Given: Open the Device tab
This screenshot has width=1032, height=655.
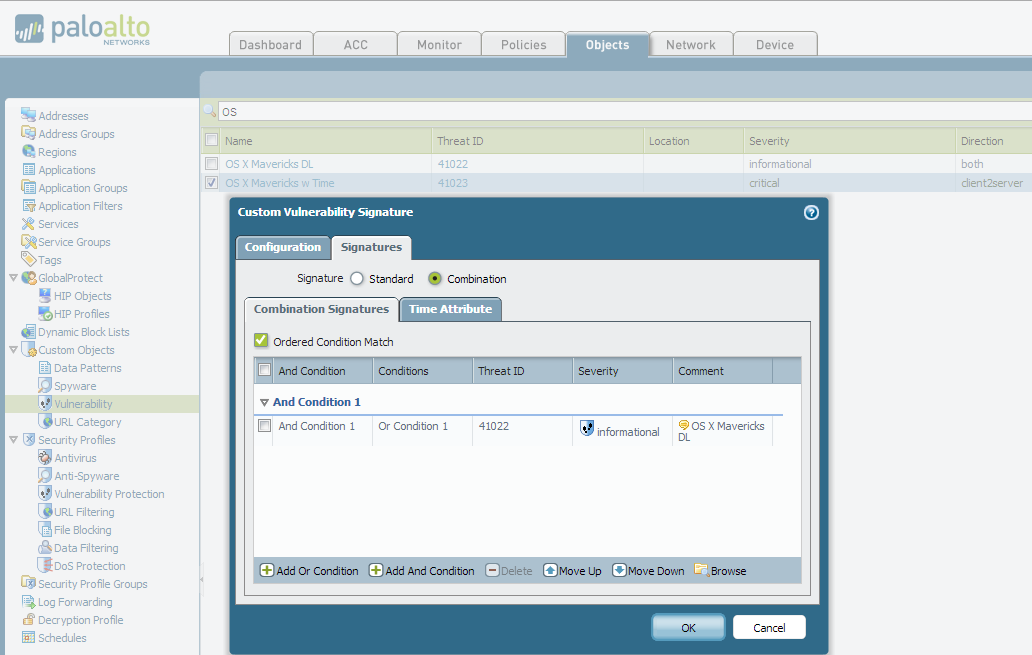Looking at the screenshot, I should 775,44.
